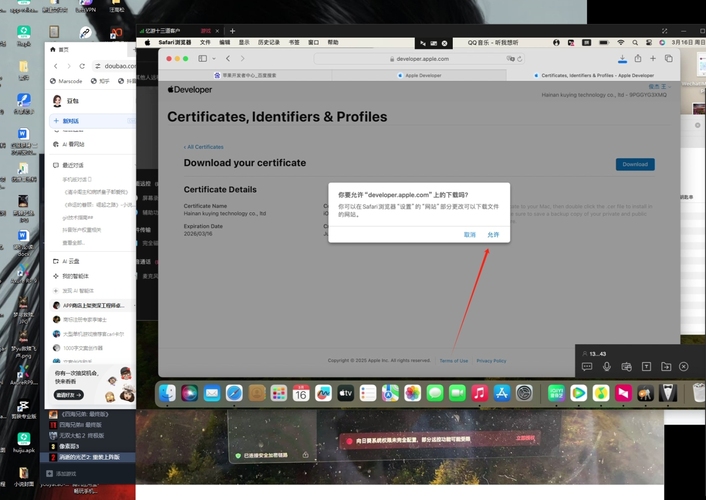Launch Siri from the Dock
Screen dimensions: 706x500
pos(190,393)
